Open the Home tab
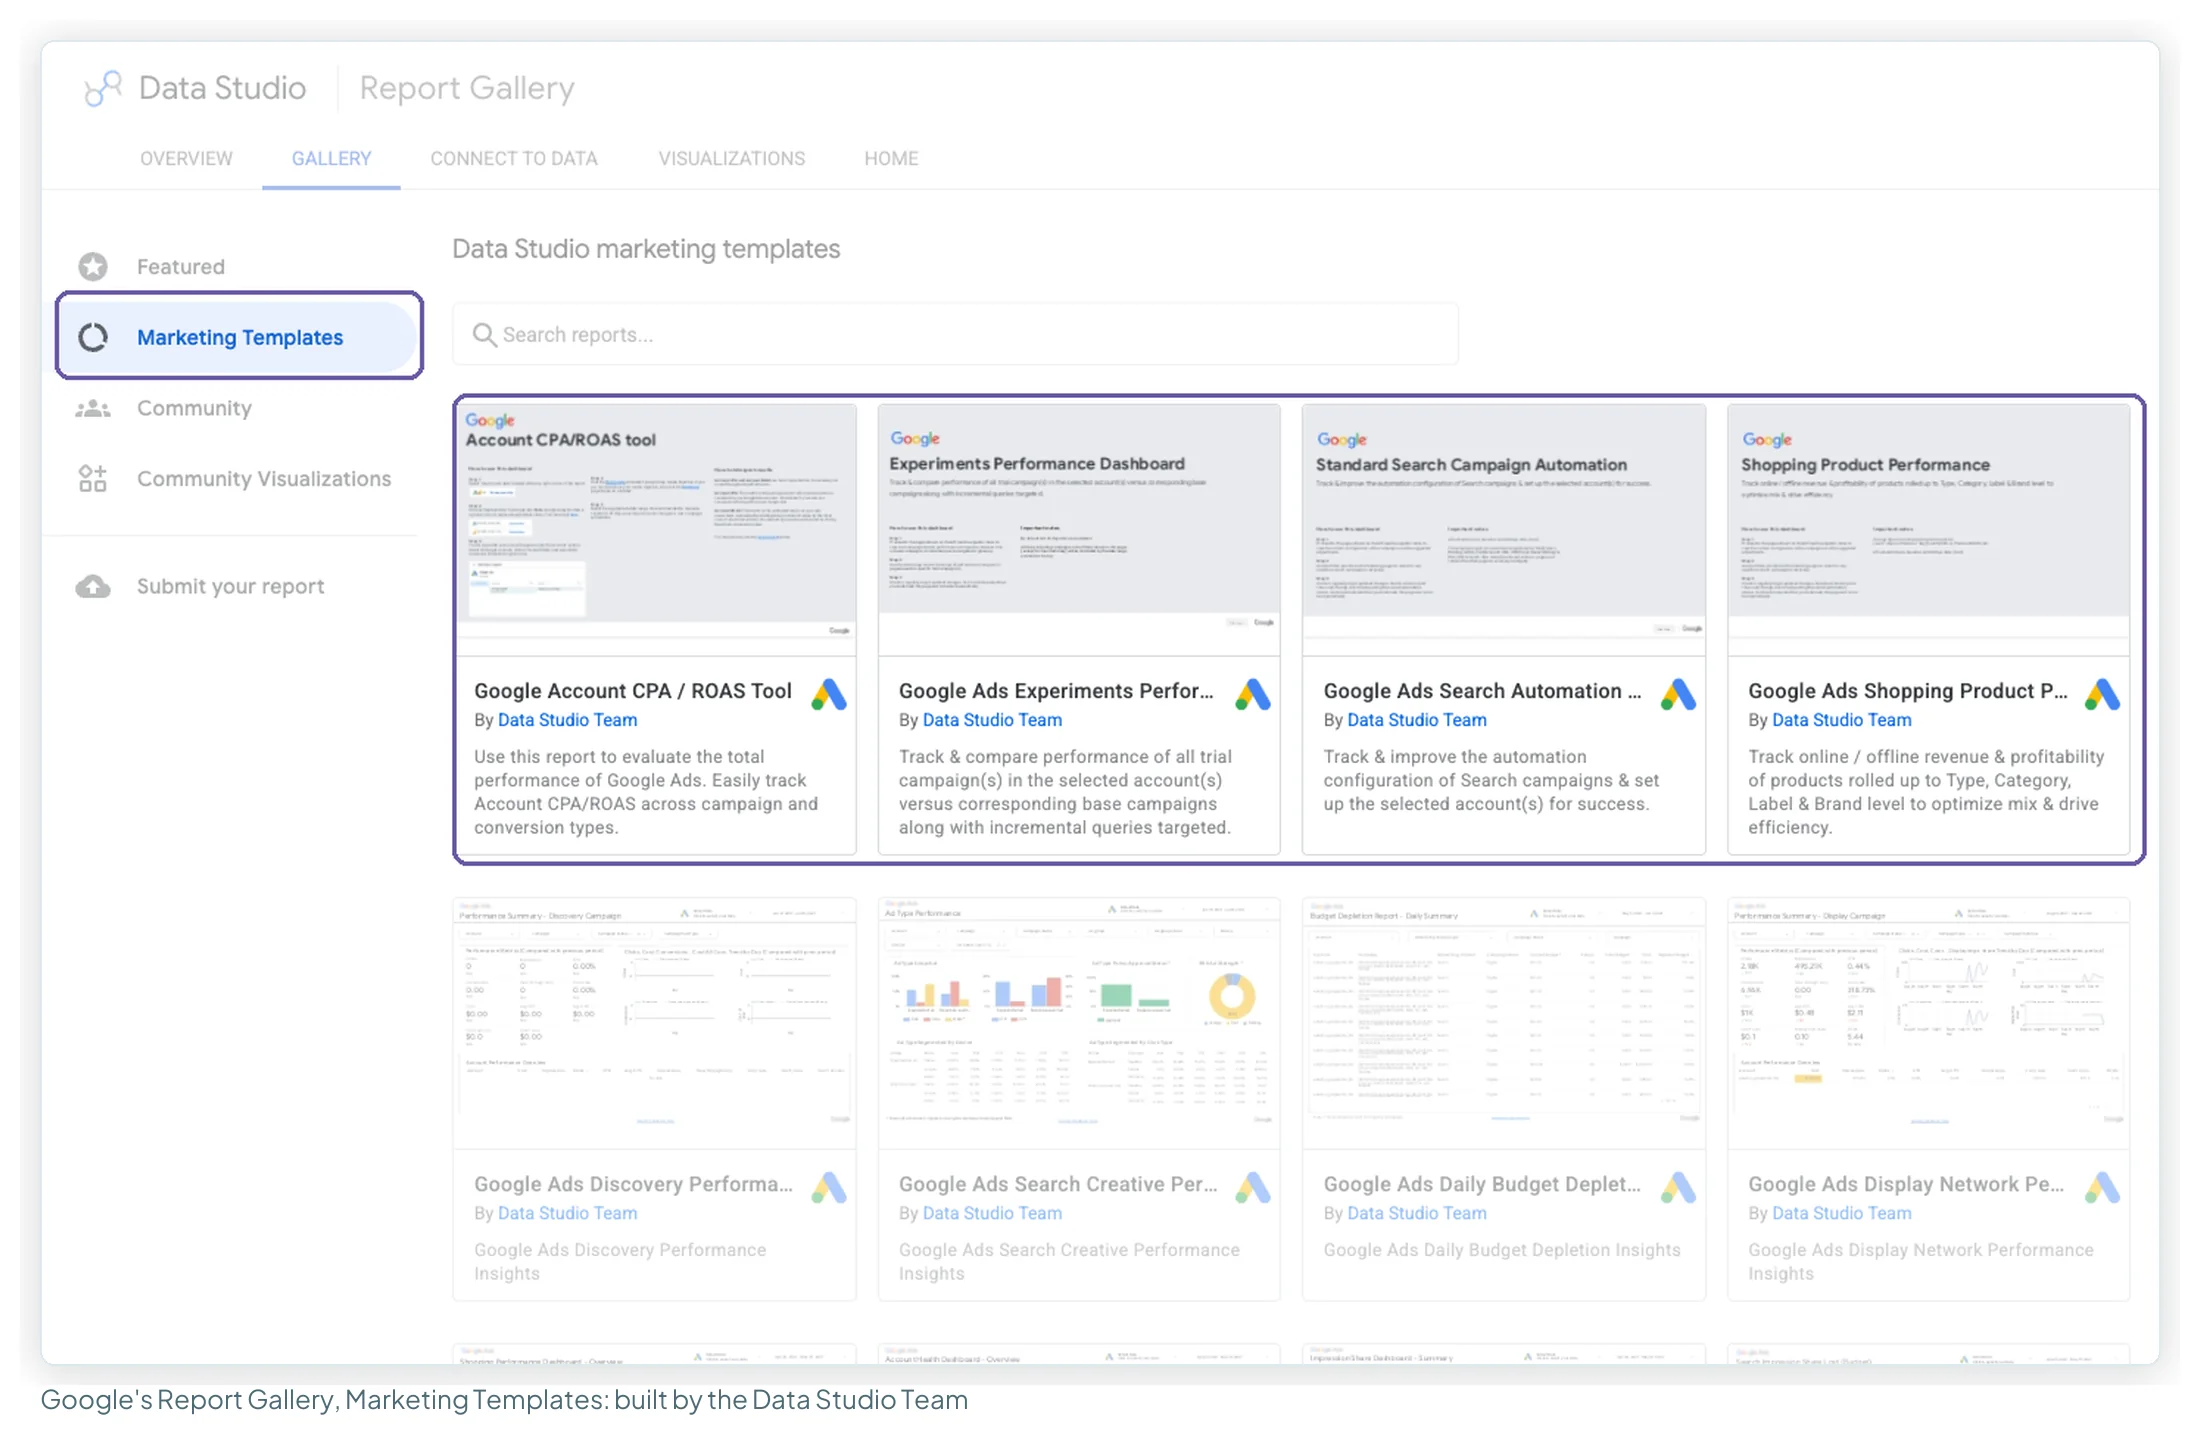The height and width of the screenshot is (1439, 2200). coord(891,158)
